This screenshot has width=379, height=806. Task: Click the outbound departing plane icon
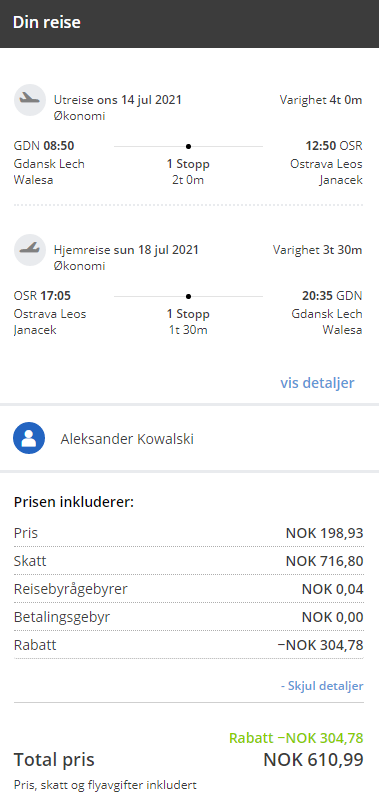(30, 100)
